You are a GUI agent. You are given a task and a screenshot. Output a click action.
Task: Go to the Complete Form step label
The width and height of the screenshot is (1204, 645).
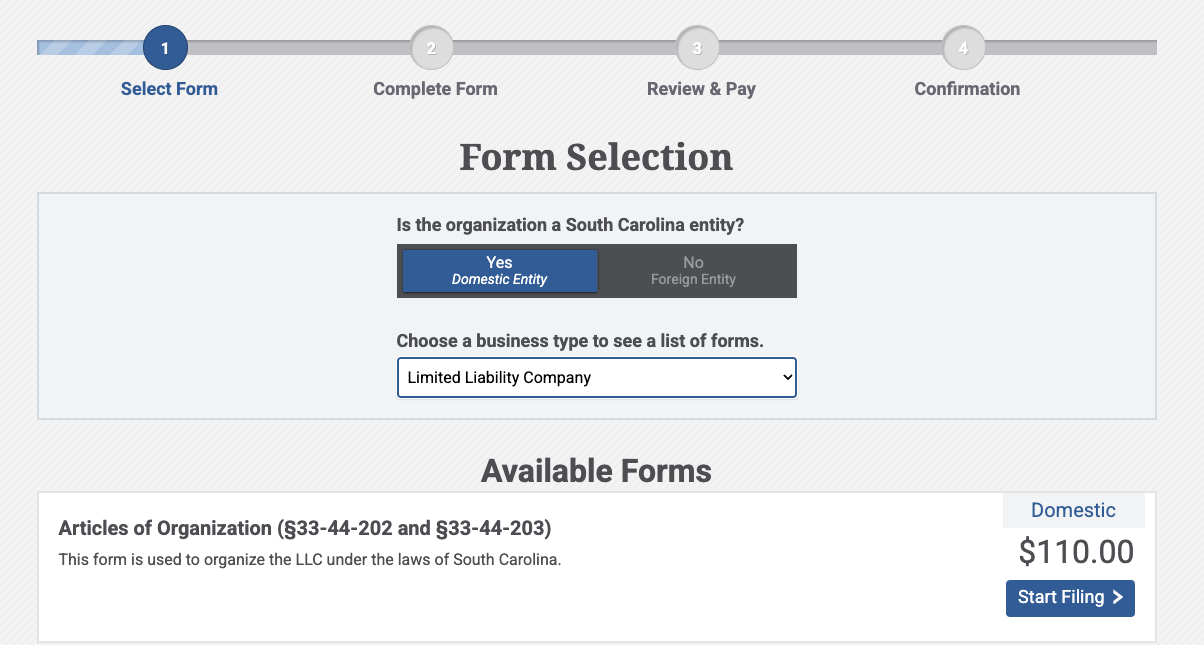coord(435,89)
